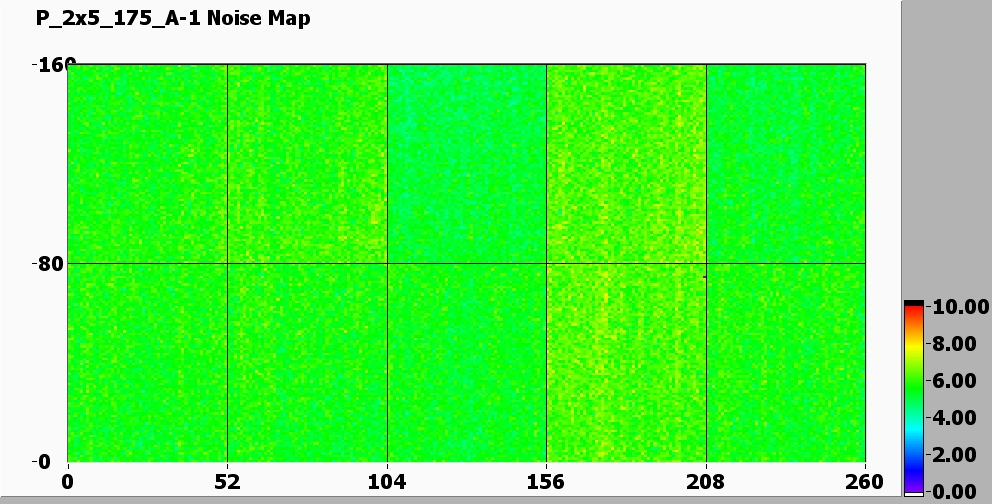Pick the upper-left chip cell from 0 to 52
The image size is (992, 504).
click(x=147, y=163)
